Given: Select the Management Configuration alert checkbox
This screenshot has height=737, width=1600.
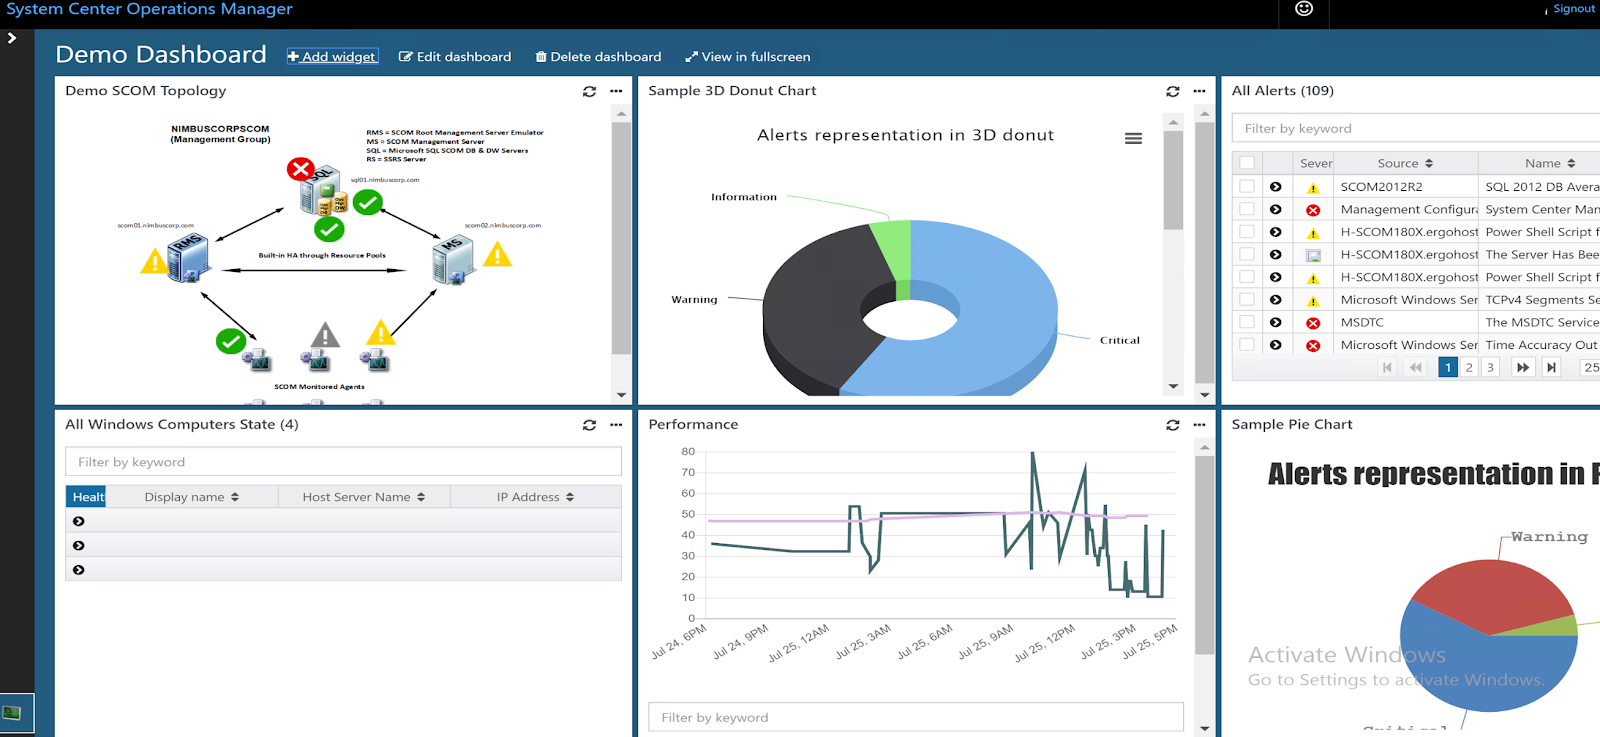Looking at the screenshot, I should (x=1247, y=209).
